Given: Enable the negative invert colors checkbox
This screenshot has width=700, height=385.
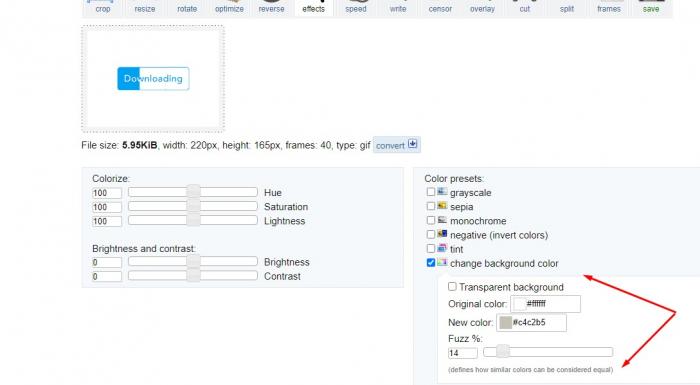Looking at the screenshot, I should pyautogui.click(x=431, y=234).
